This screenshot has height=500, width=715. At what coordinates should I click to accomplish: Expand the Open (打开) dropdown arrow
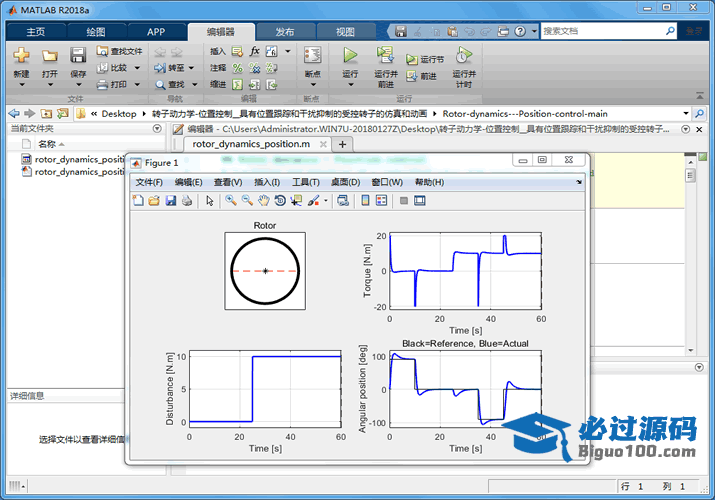pyautogui.click(x=50, y=85)
